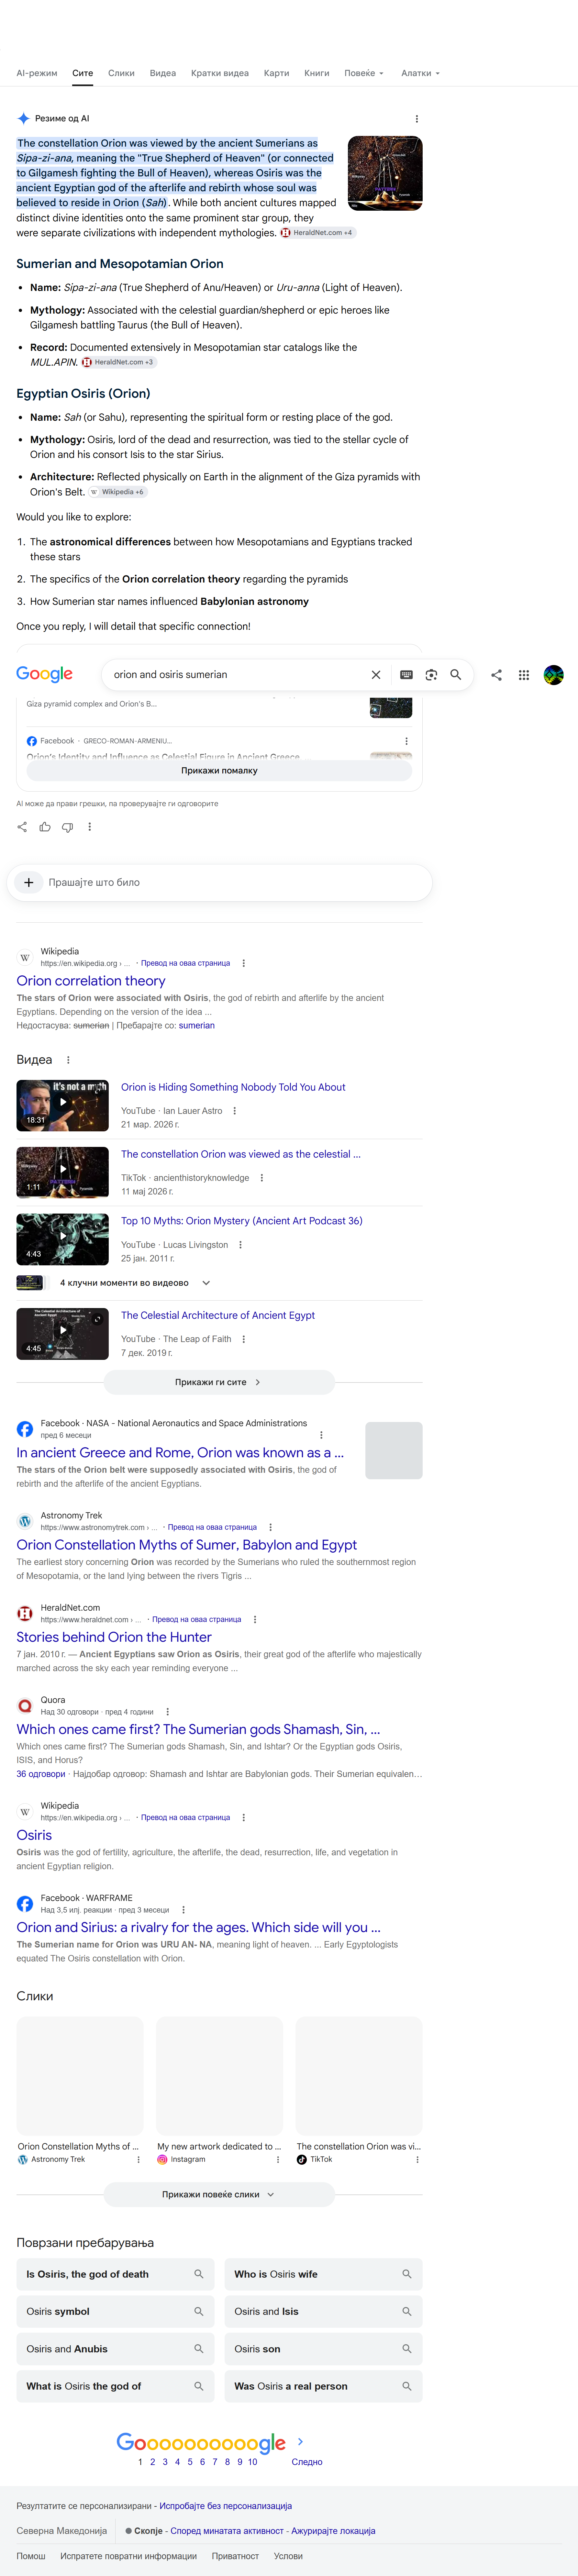Click the share icon beside the search bar
Screen dimensions: 578x2576
[496, 675]
